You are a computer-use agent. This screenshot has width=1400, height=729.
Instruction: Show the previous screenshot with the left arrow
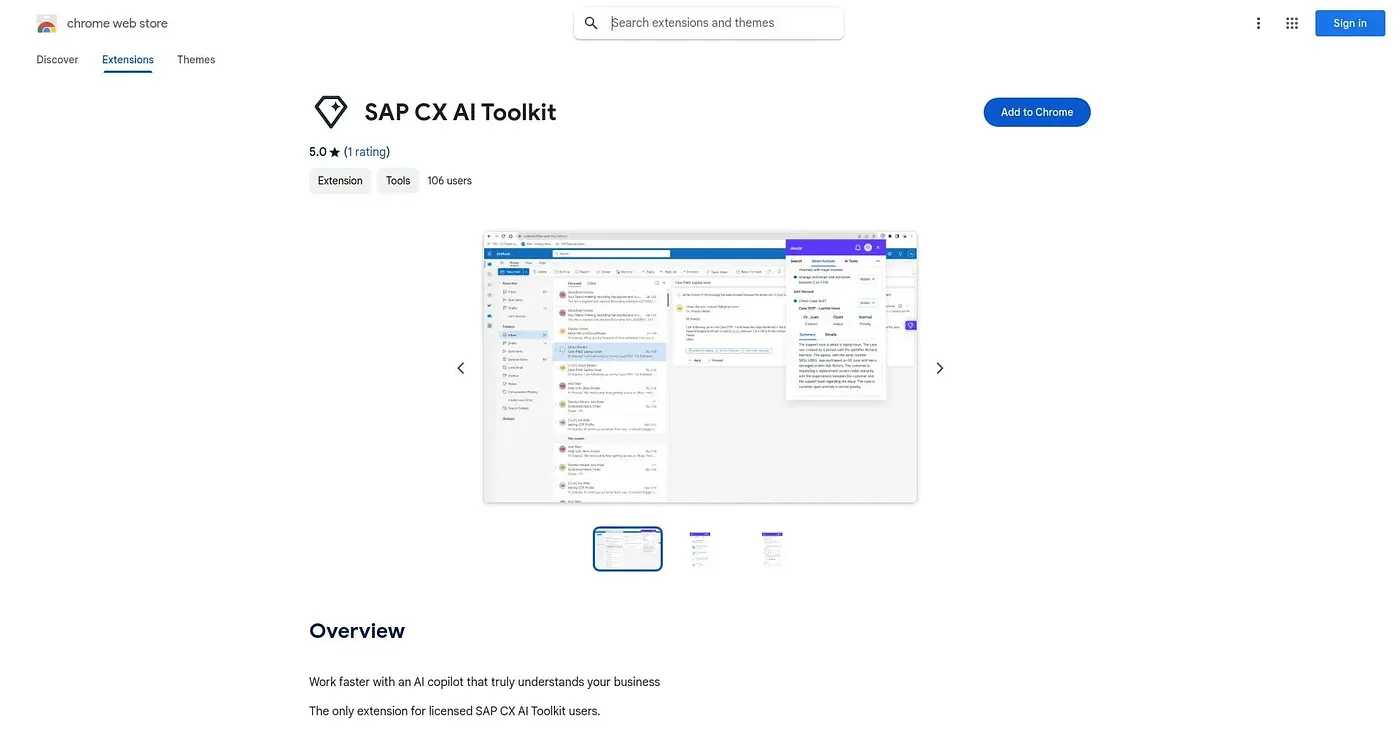tap(461, 368)
